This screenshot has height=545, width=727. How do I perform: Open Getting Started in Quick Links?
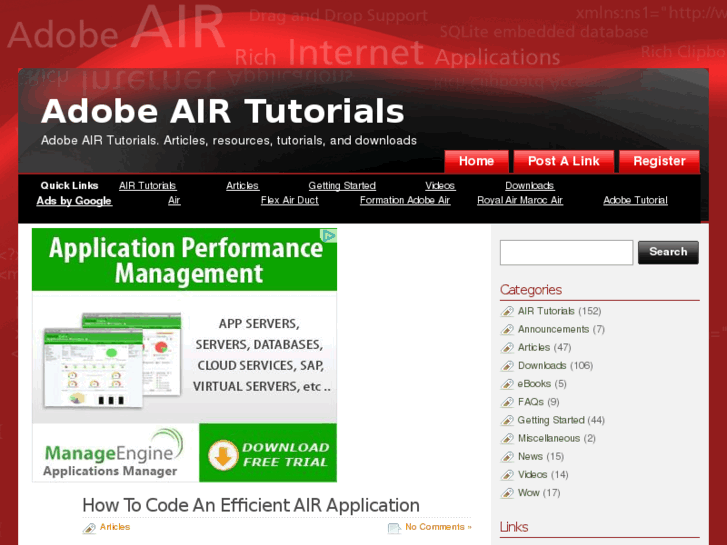coord(342,186)
